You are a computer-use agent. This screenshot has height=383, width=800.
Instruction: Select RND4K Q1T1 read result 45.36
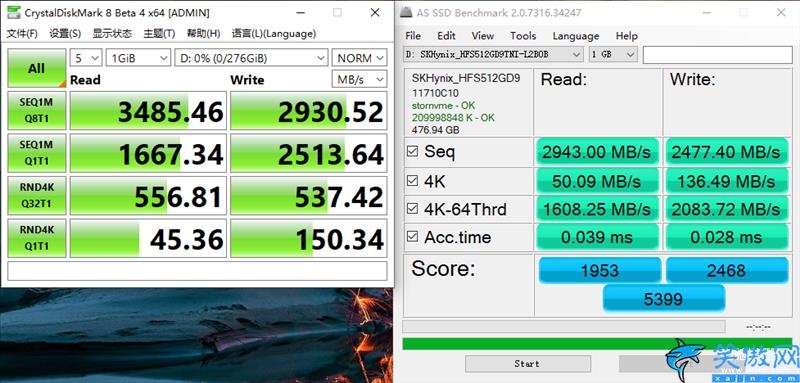tap(148, 238)
